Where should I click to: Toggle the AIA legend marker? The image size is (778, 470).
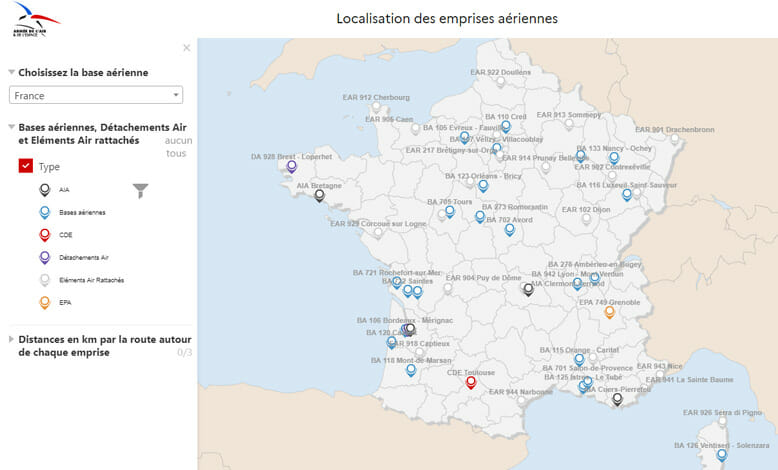pos(45,190)
